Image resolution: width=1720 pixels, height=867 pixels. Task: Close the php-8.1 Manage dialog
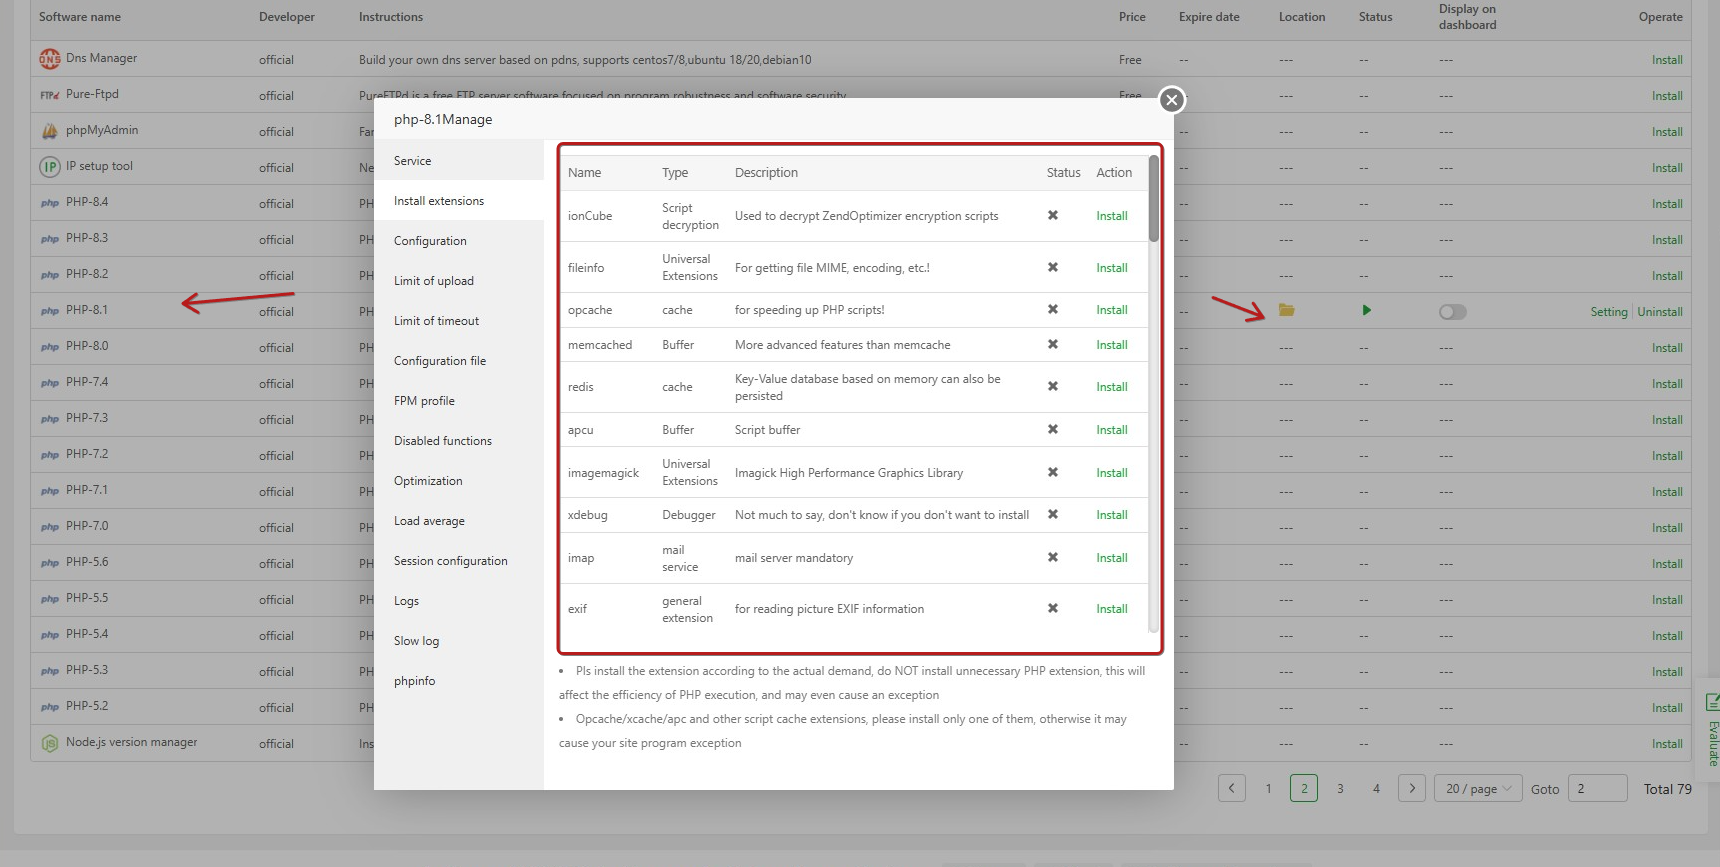click(1172, 100)
